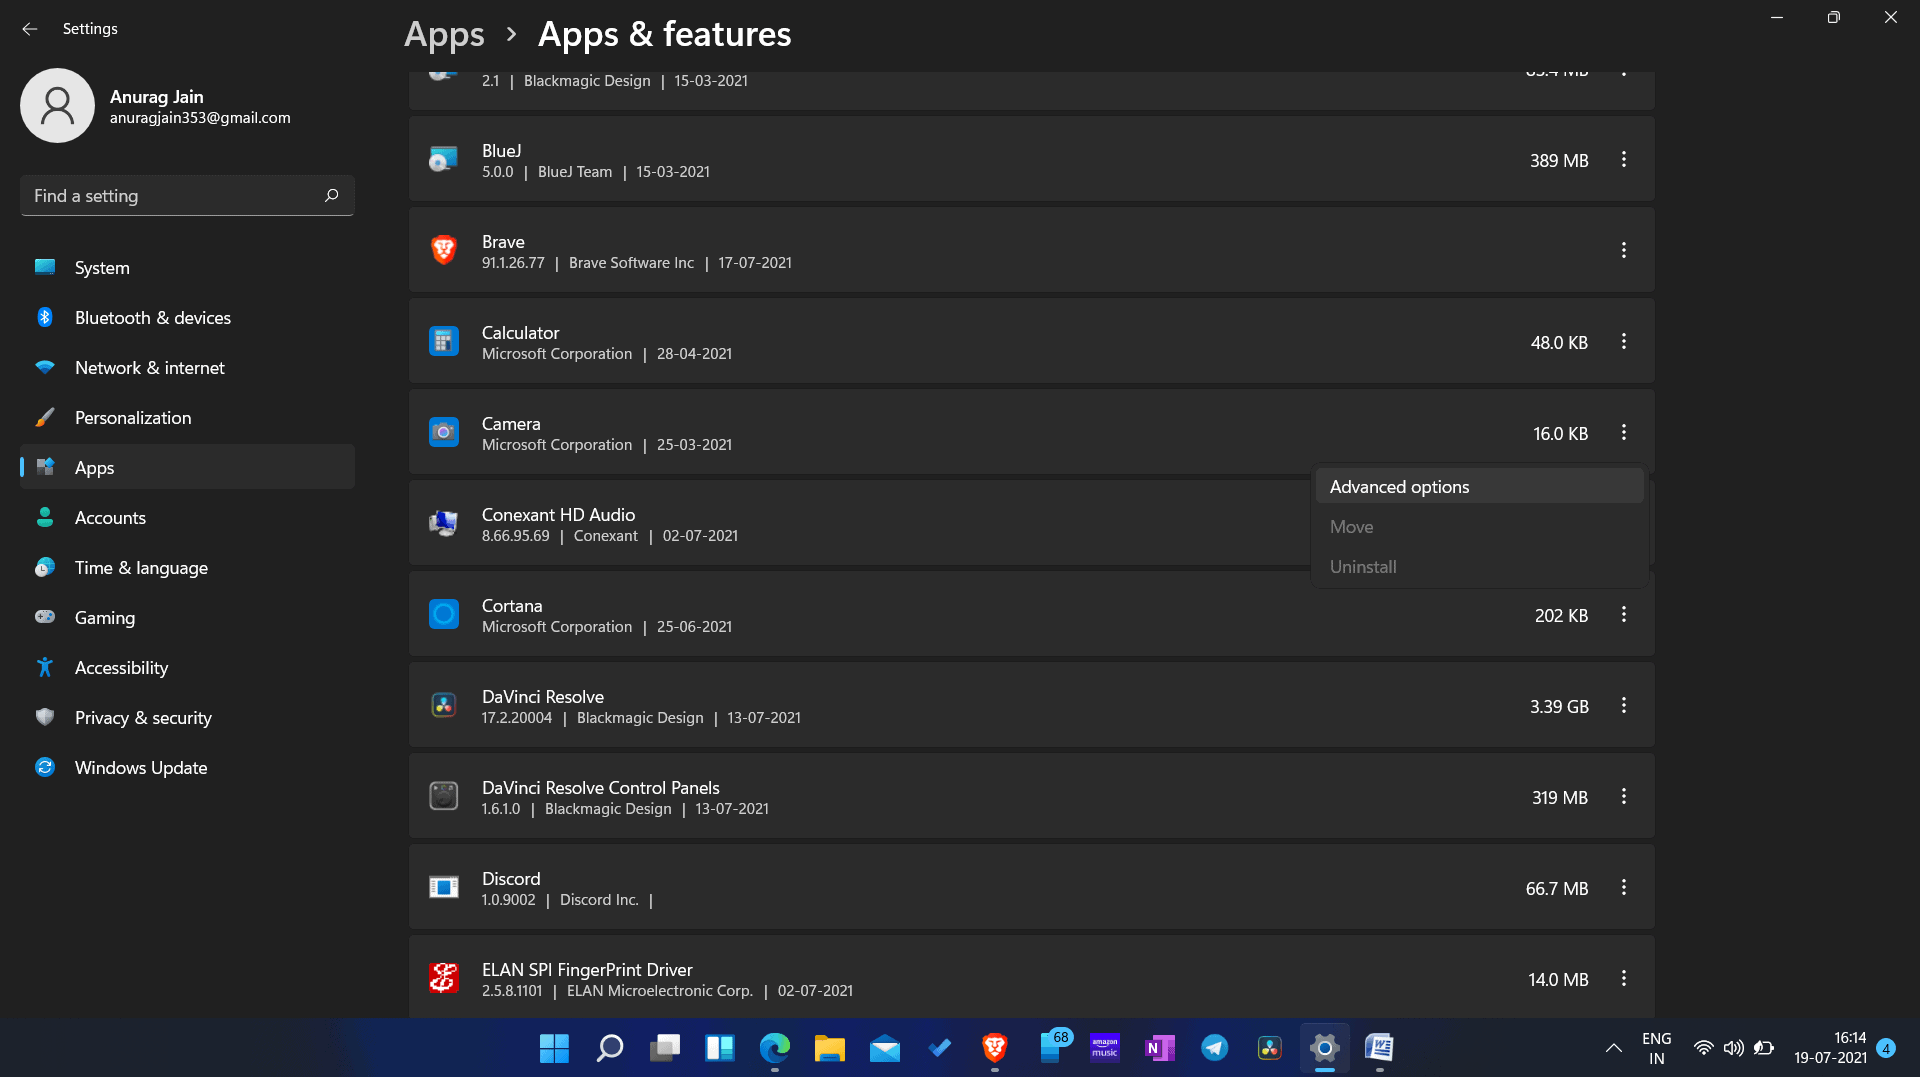
Task: Open the three-dot menu for BlueJ
Action: [1623, 160]
